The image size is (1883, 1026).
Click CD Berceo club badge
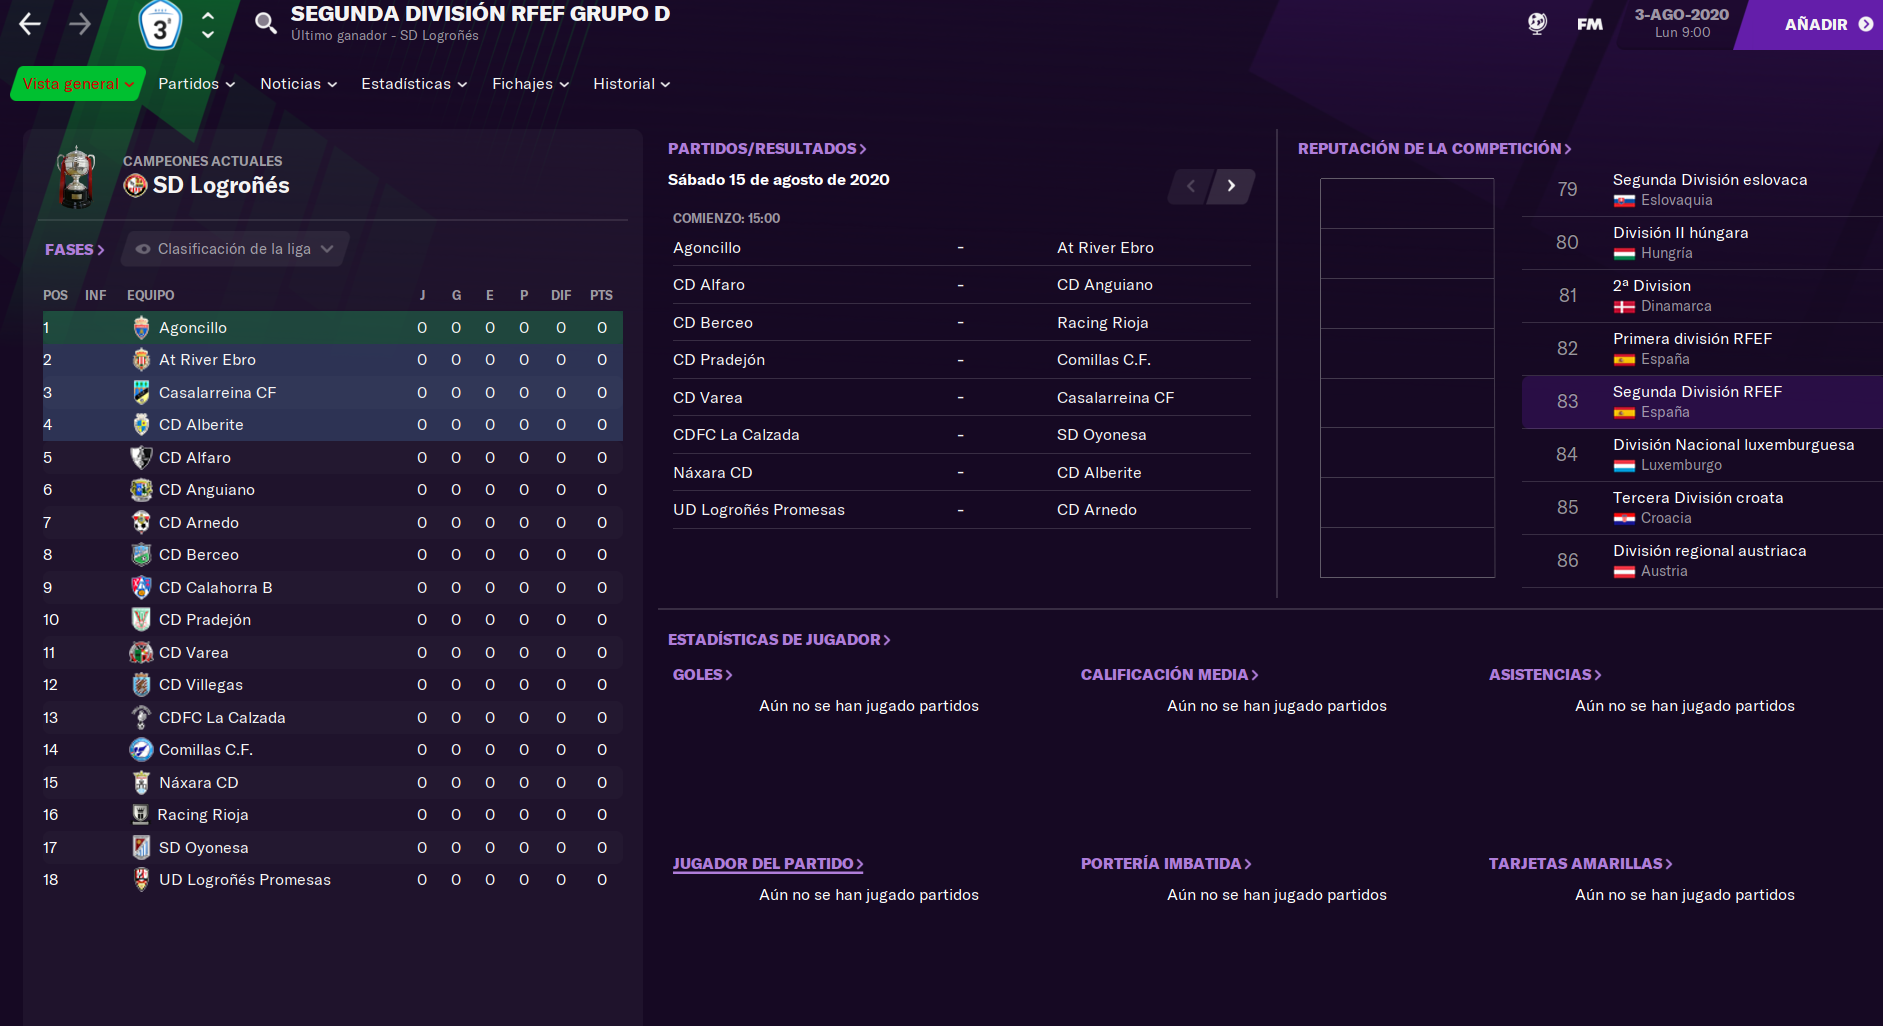point(141,555)
